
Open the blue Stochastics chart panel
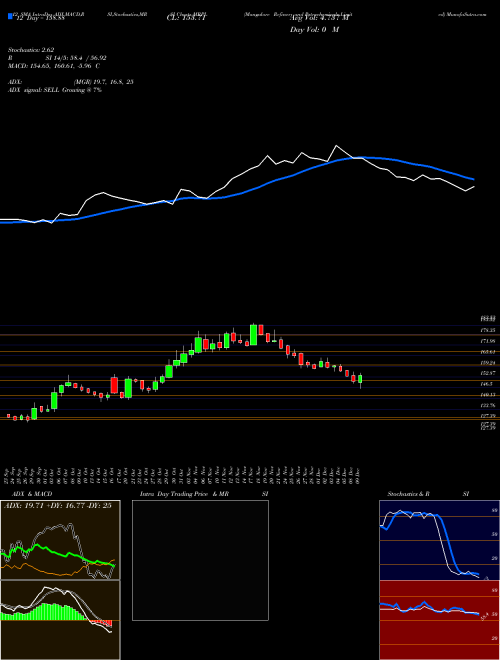[439, 540]
